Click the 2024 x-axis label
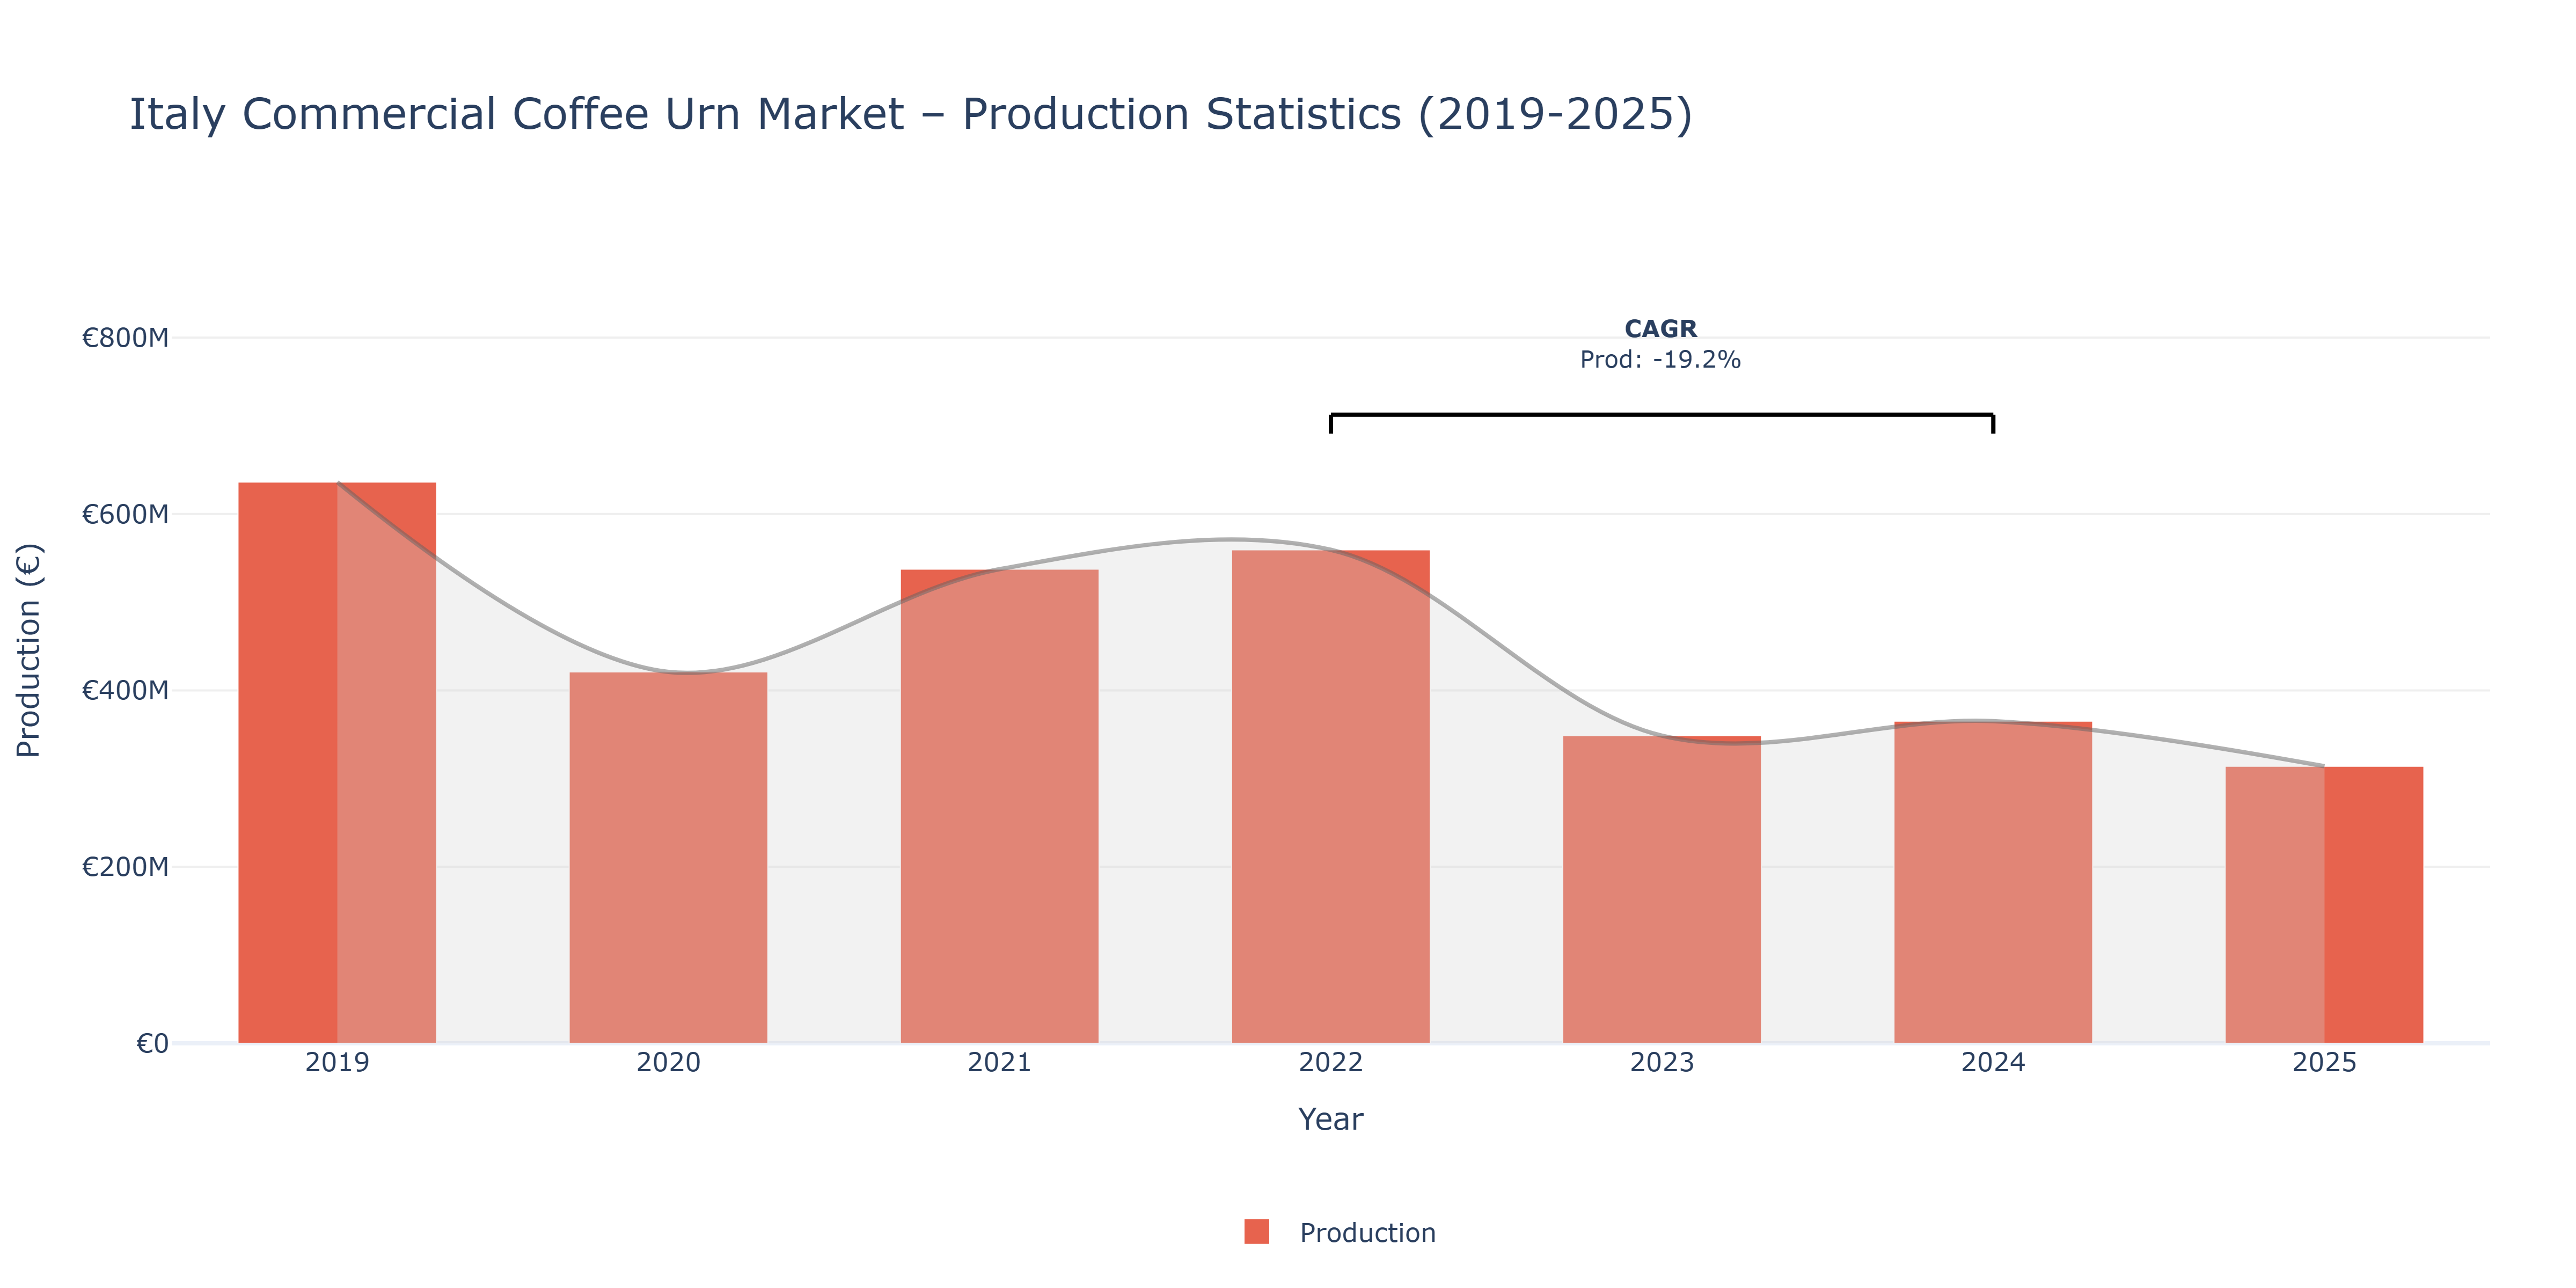2576x1288 pixels. 1992,1063
